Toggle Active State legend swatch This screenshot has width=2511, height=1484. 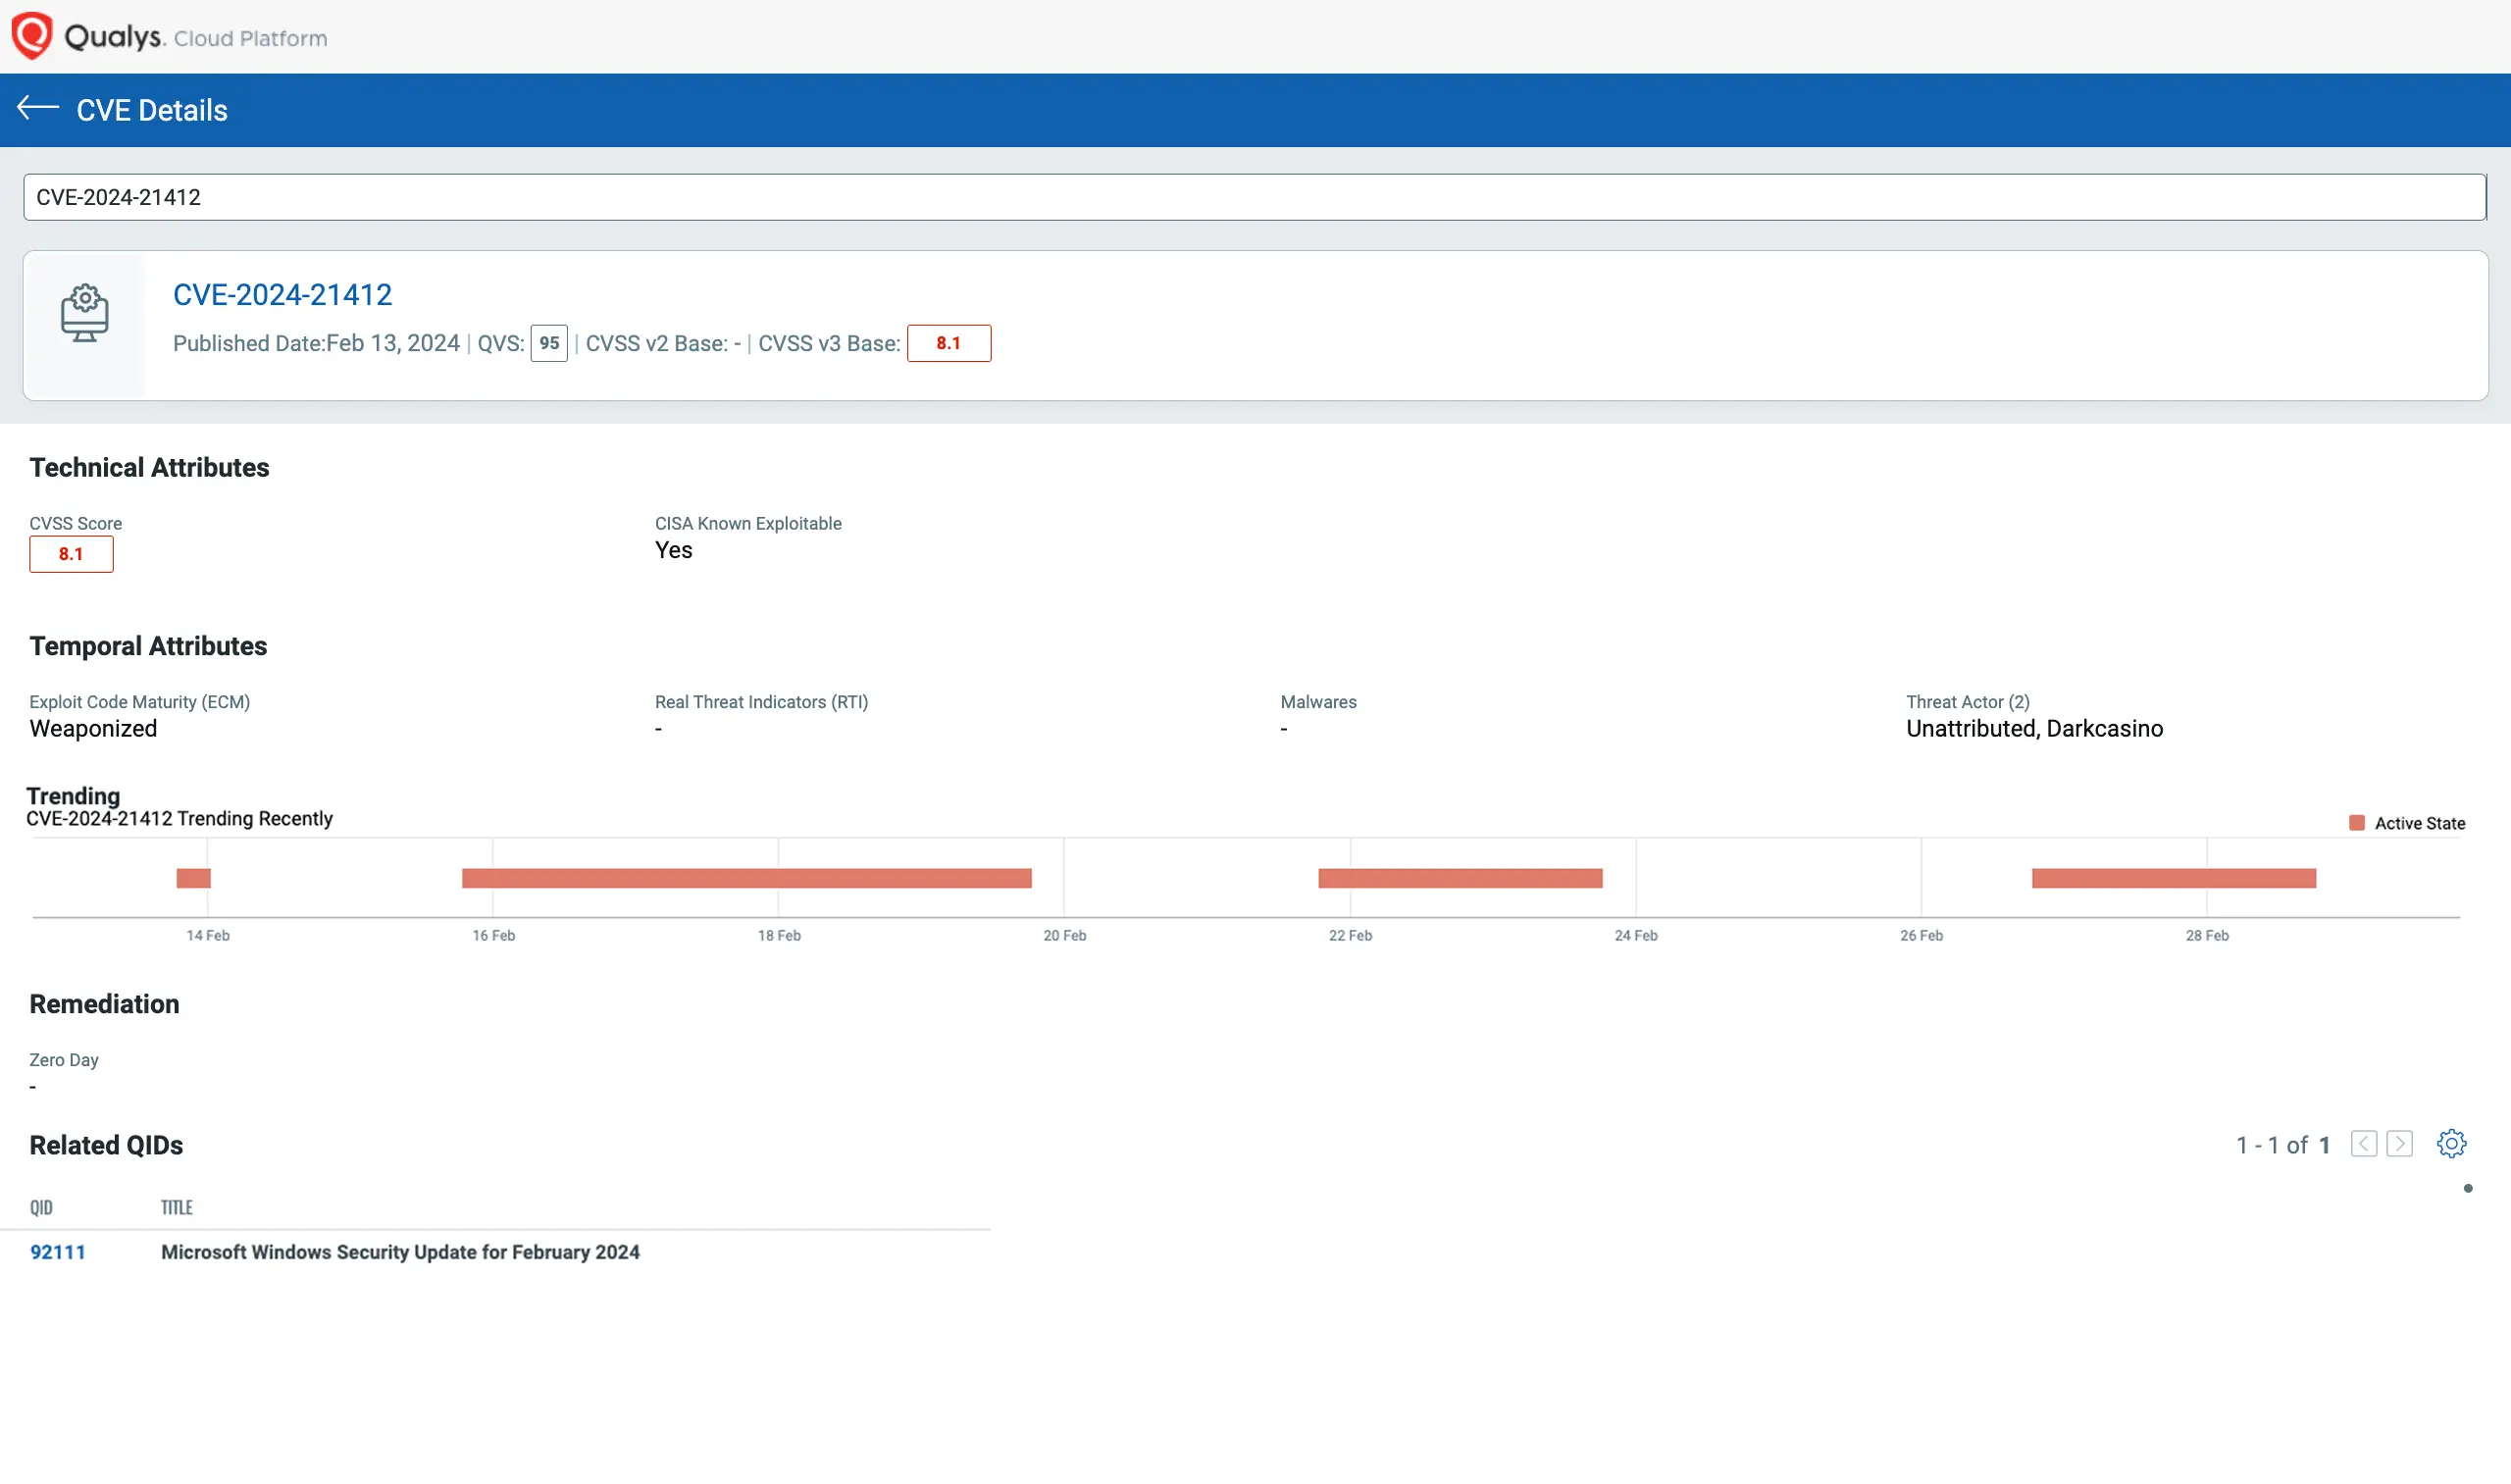click(2356, 823)
